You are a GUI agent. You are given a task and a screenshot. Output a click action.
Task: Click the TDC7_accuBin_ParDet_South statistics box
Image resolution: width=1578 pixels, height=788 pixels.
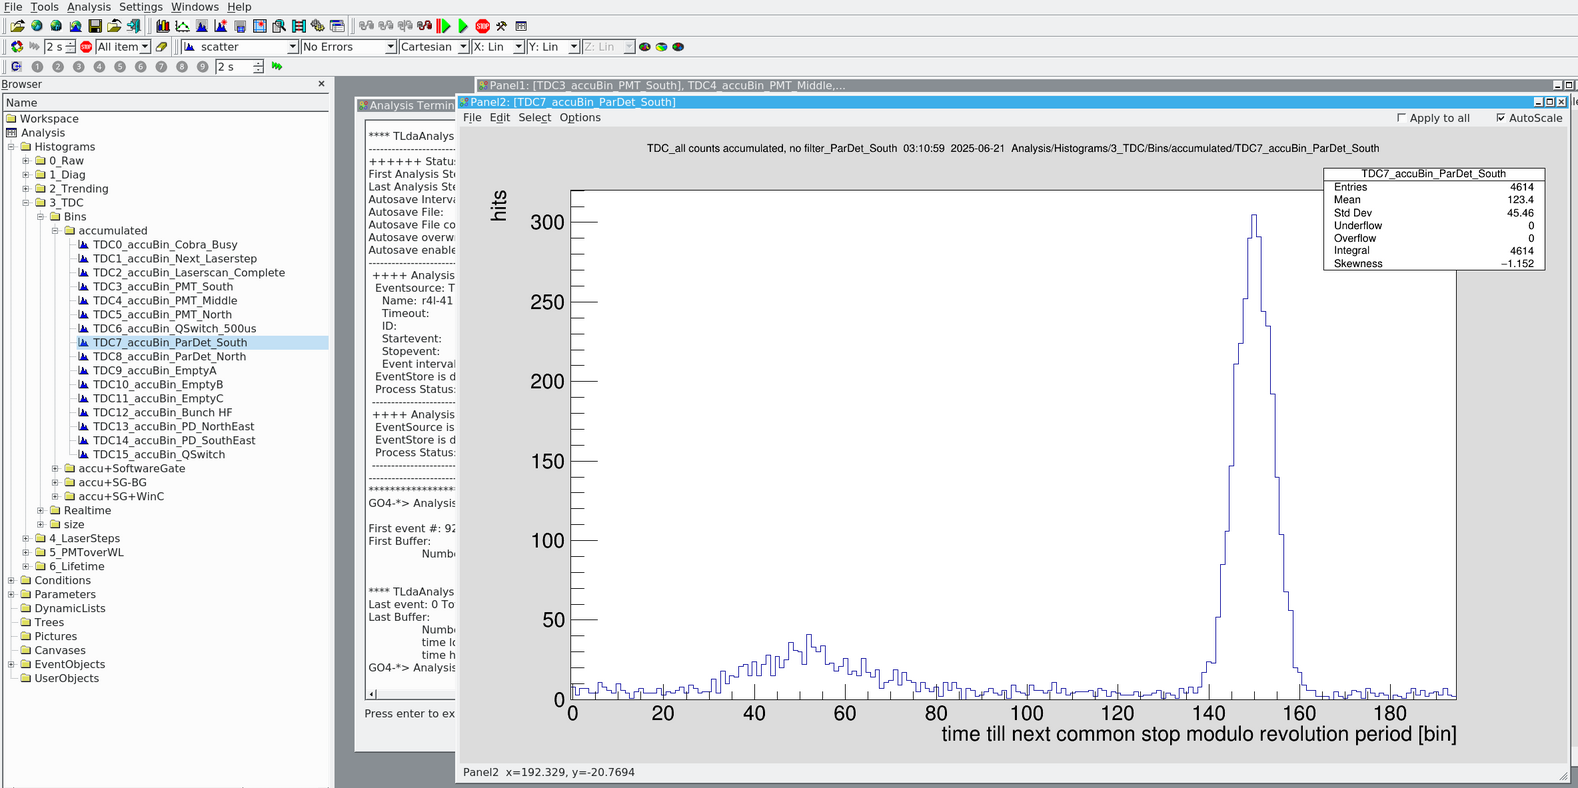pos(1434,218)
